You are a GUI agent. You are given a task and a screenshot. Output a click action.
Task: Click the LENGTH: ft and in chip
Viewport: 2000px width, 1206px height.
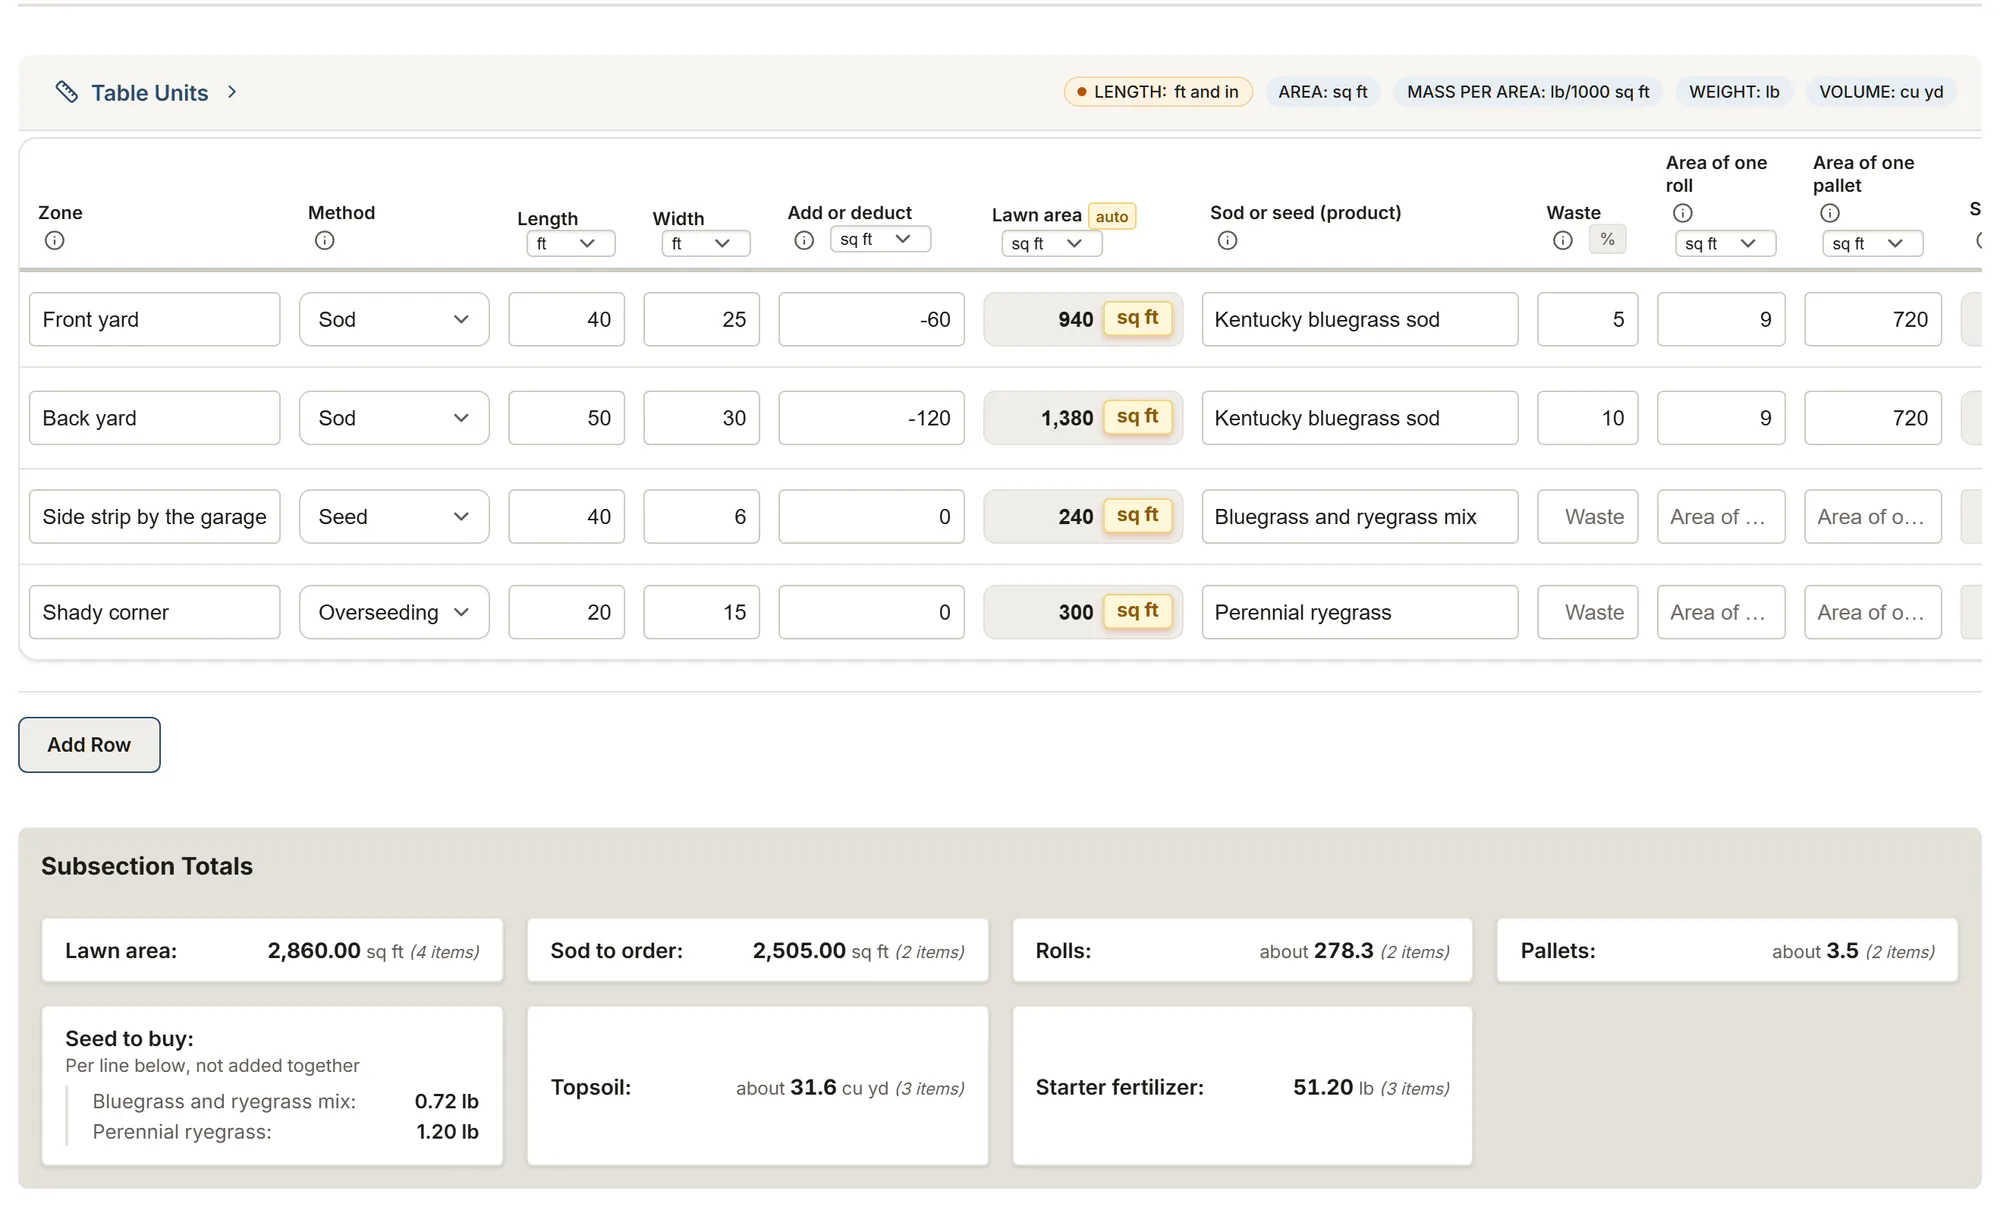[1158, 92]
